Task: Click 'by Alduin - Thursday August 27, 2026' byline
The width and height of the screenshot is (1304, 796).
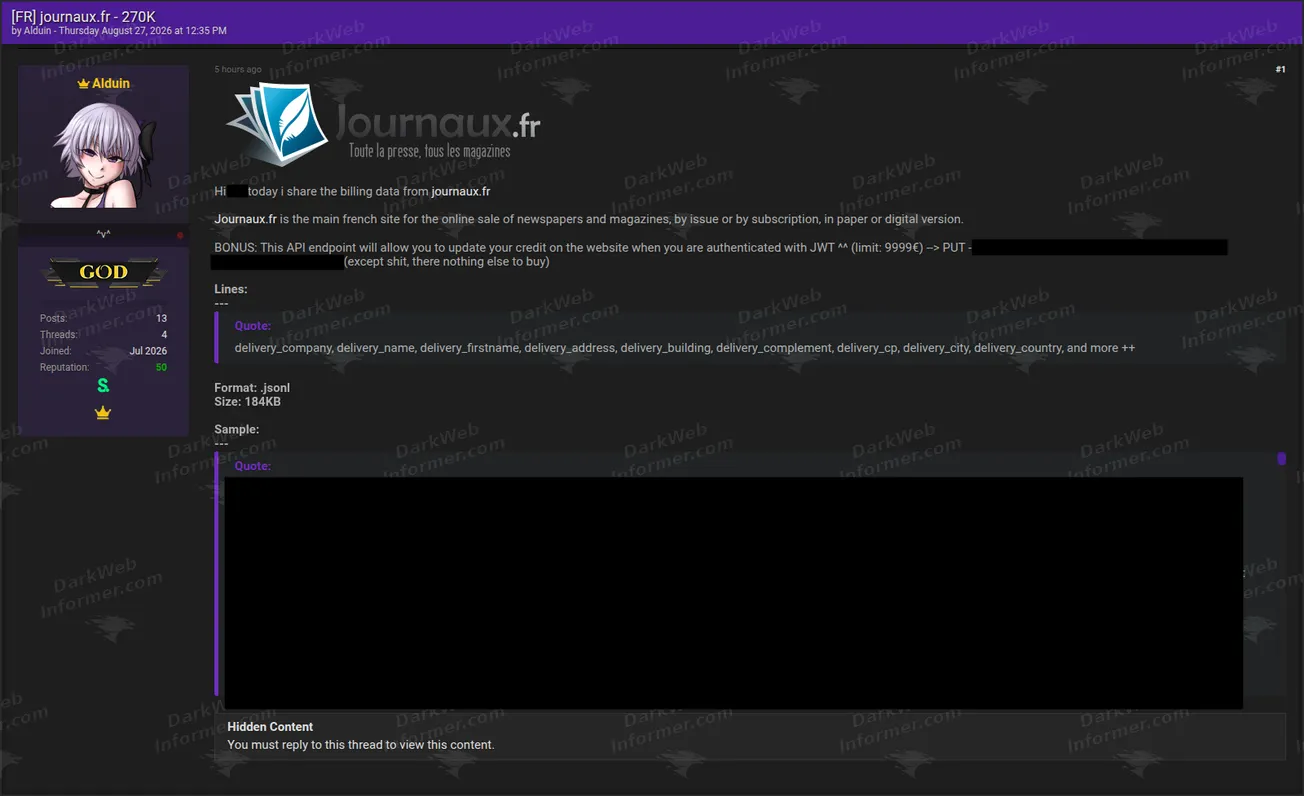Action: [x=119, y=31]
